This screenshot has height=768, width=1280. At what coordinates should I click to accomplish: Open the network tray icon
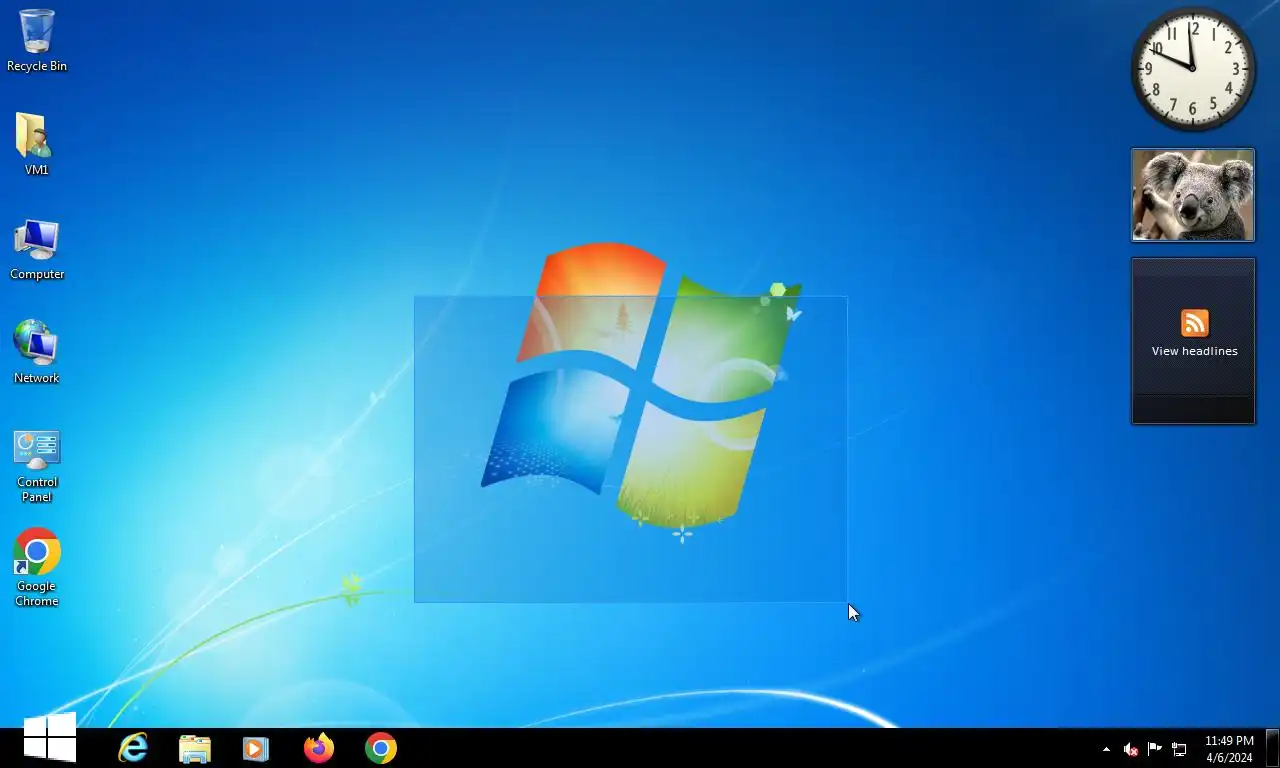point(1179,749)
